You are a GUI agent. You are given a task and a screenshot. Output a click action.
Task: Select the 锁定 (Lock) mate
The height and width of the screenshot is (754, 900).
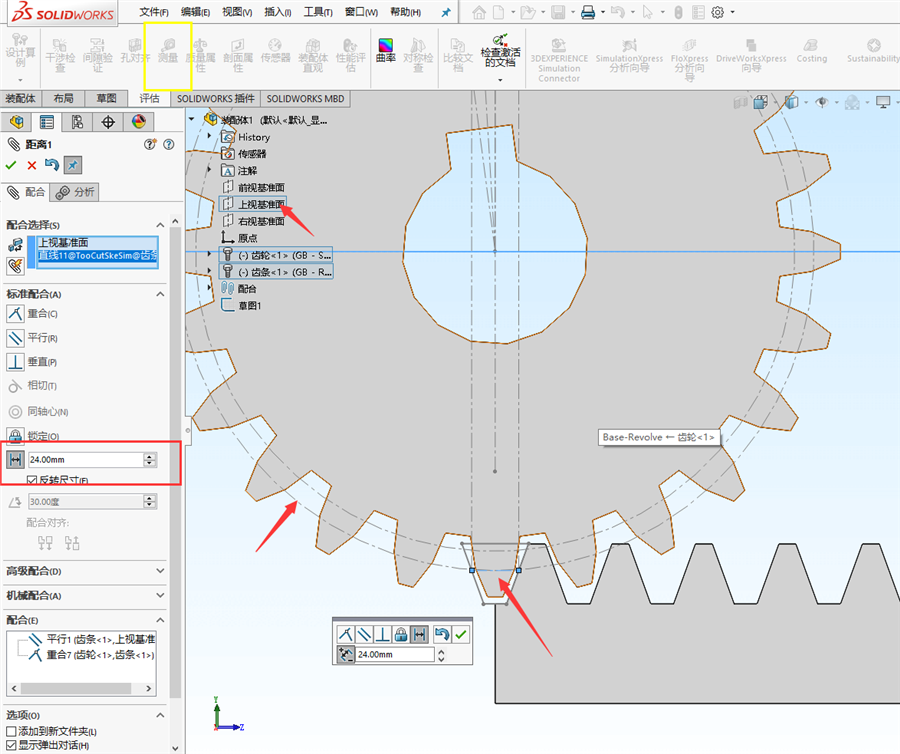(15, 436)
